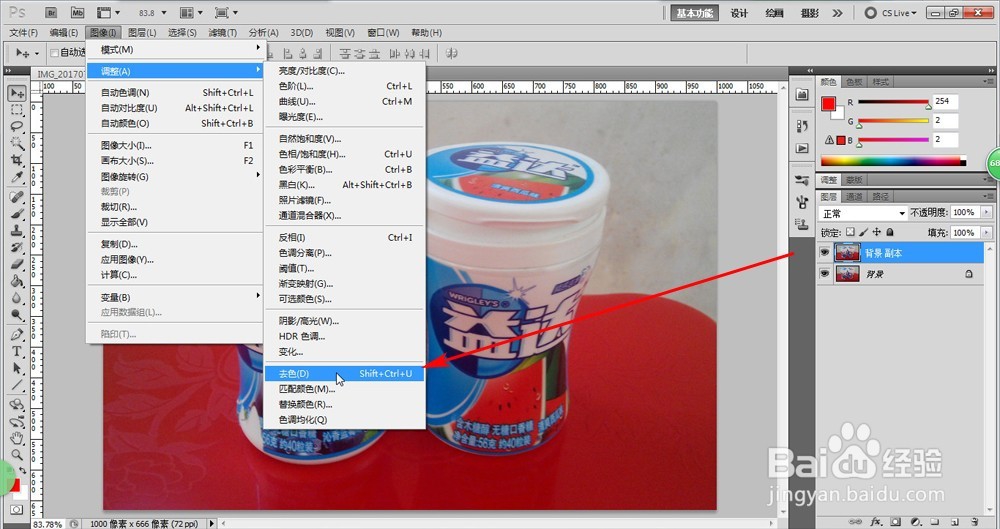Open zoom level 83.8 dropdown

pos(164,13)
